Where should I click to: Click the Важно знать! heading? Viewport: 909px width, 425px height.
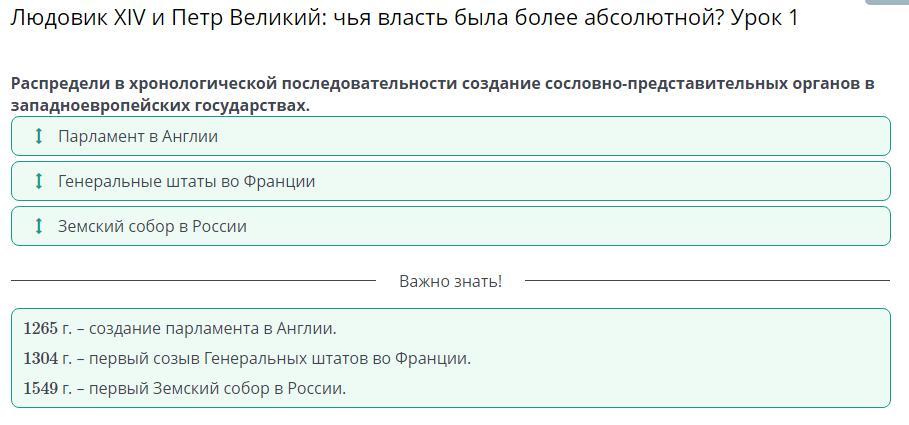point(450,281)
